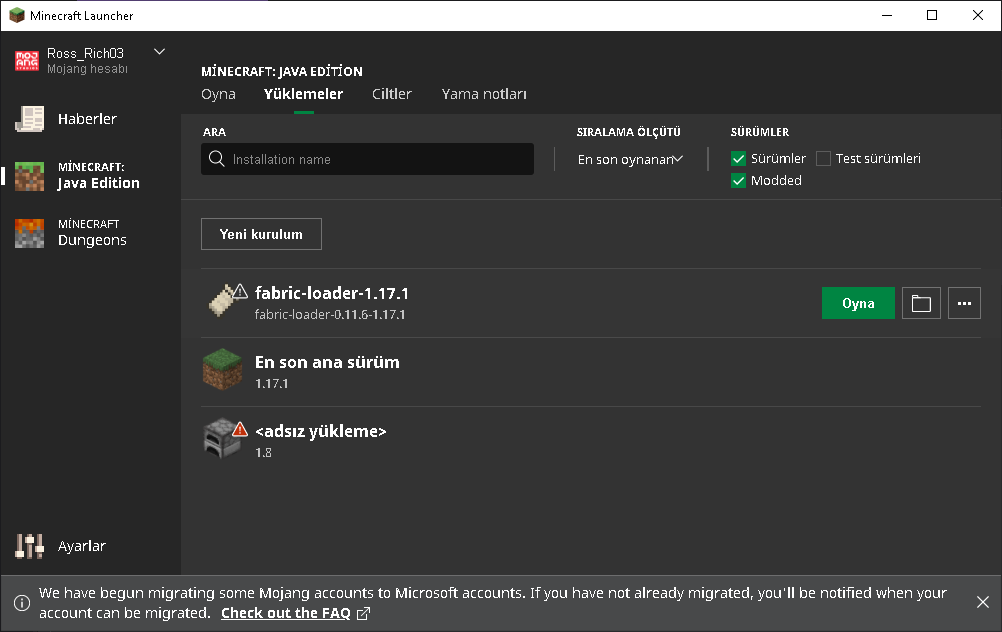Dismiss the migration notification banner
The height and width of the screenshot is (632, 1002).
pyautogui.click(x=983, y=602)
